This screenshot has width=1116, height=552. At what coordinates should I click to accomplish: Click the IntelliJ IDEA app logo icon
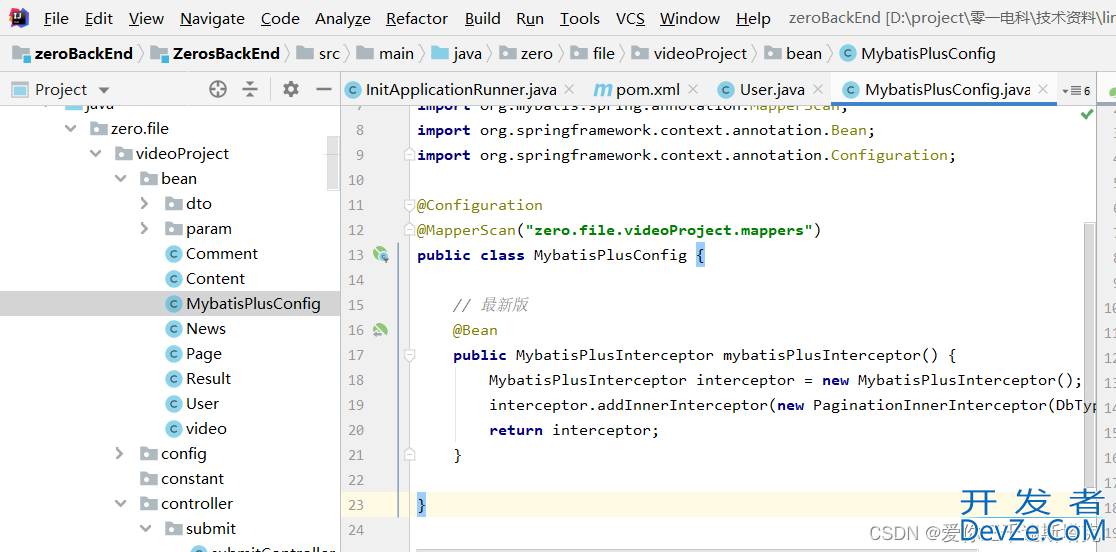(x=19, y=18)
